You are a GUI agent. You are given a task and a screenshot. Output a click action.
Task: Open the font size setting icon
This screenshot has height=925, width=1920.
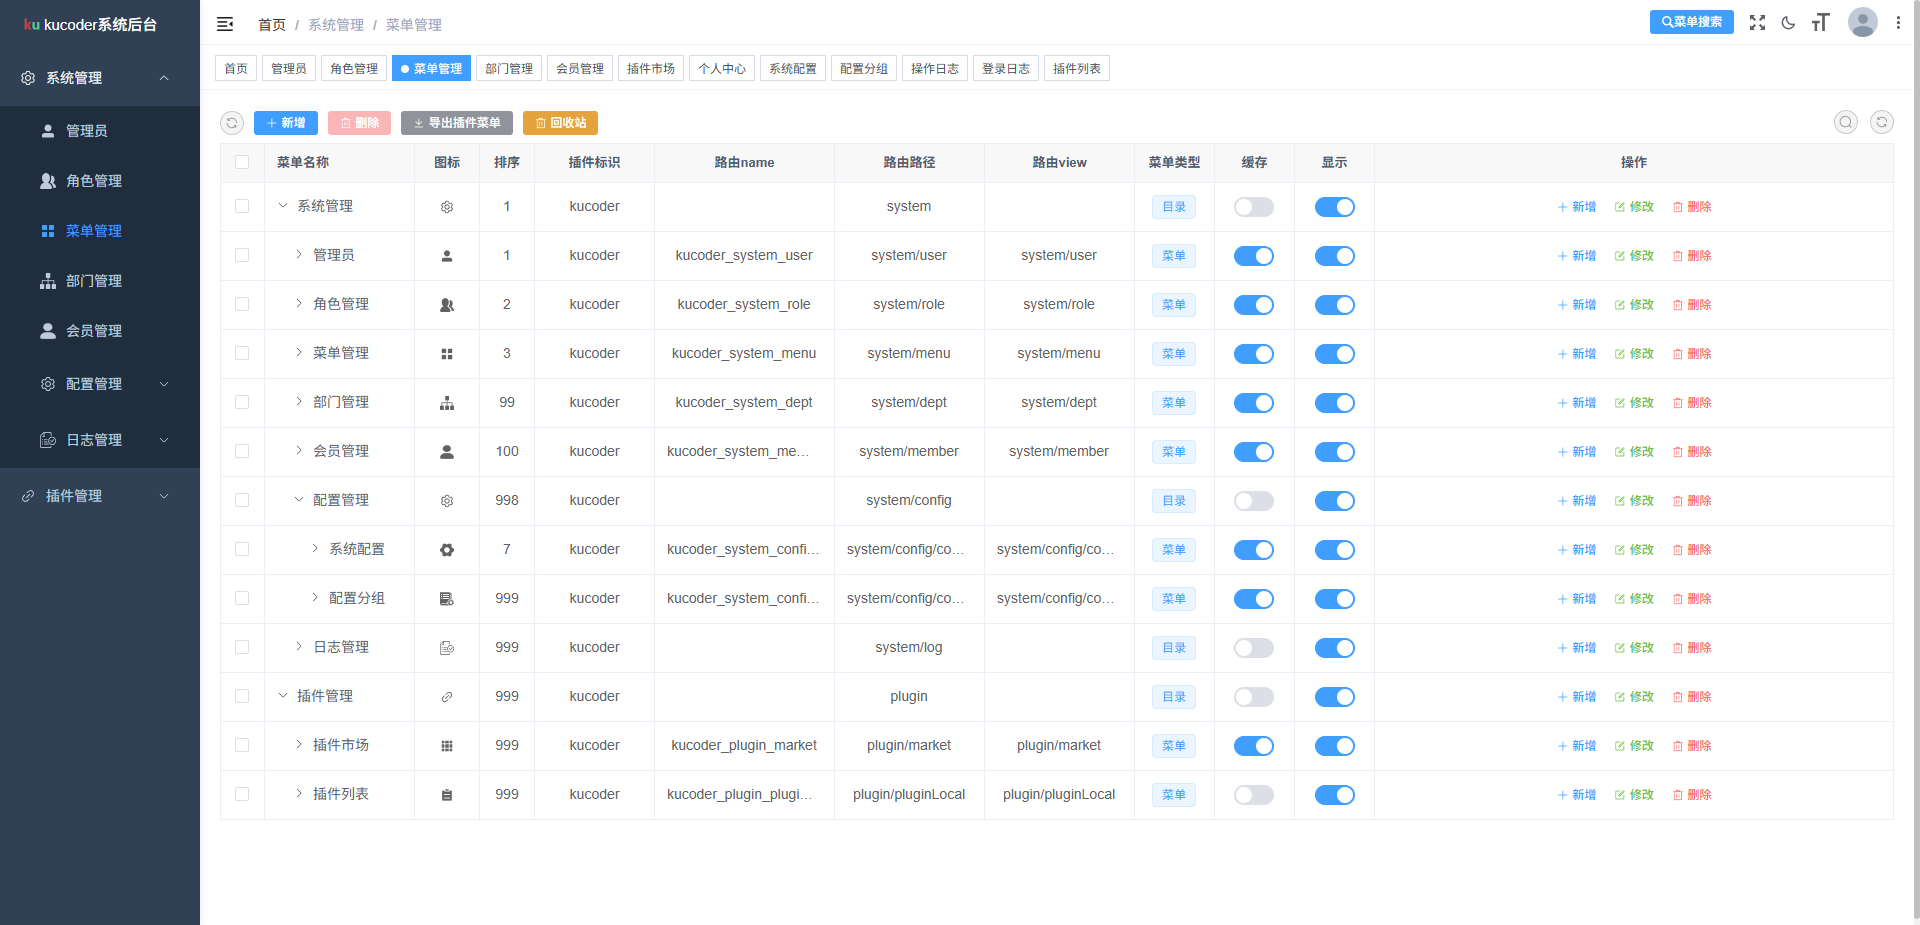[x=1820, y=23]
